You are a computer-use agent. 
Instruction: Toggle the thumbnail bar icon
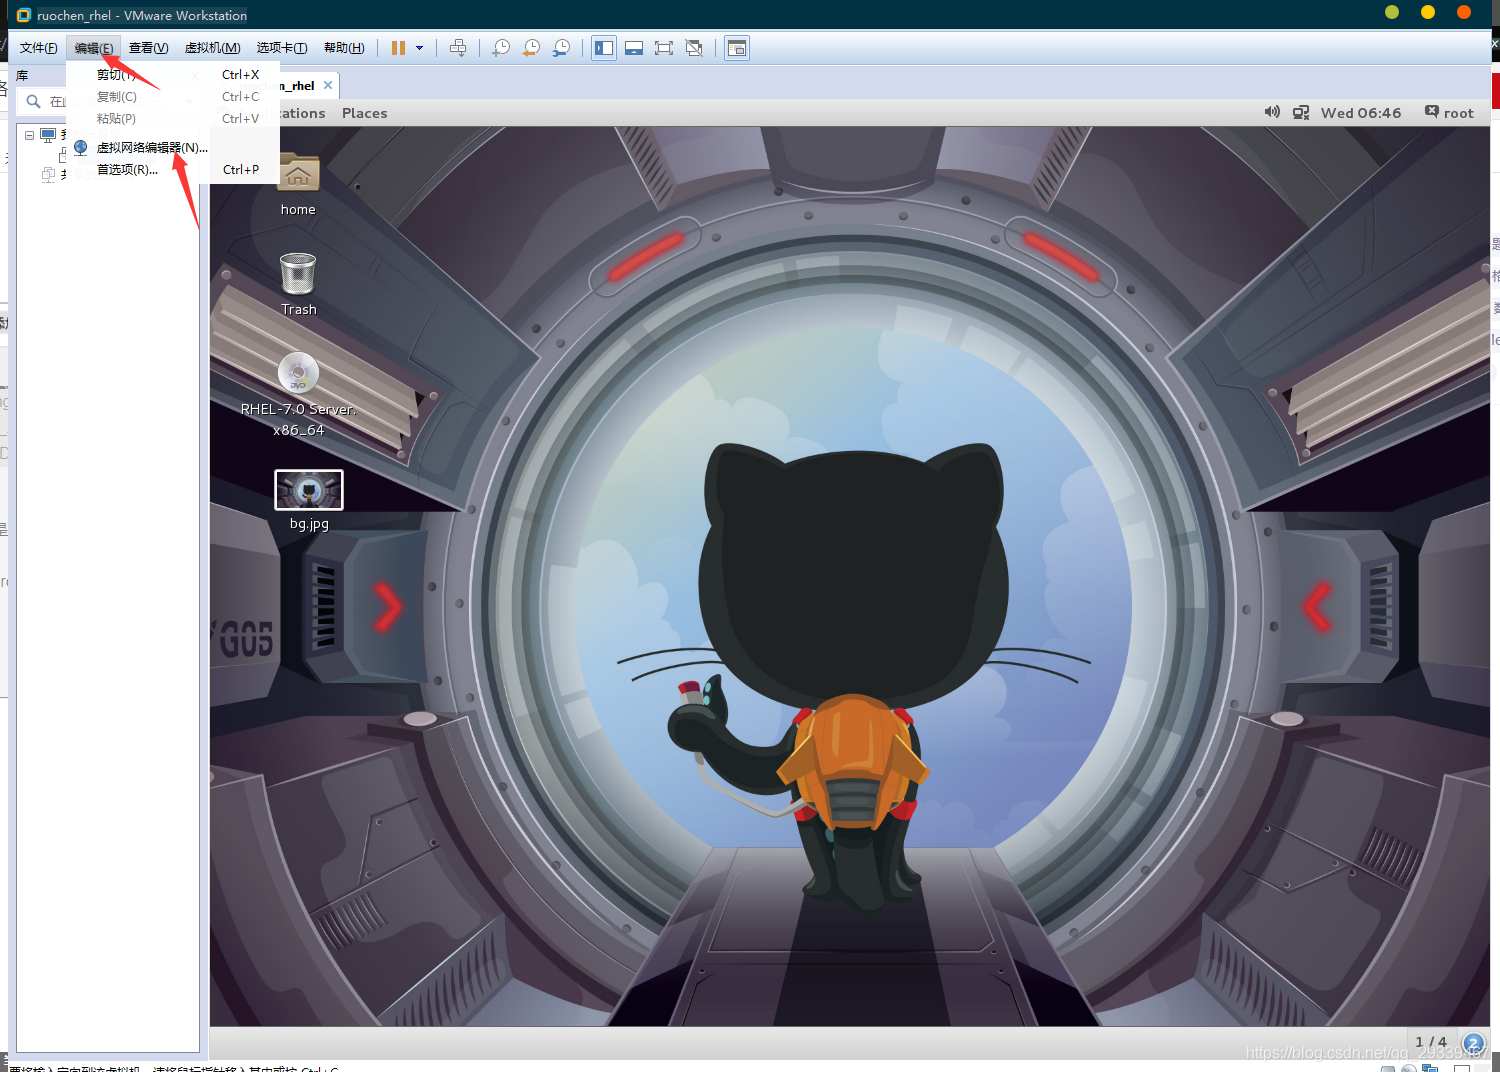pos(634,48)
